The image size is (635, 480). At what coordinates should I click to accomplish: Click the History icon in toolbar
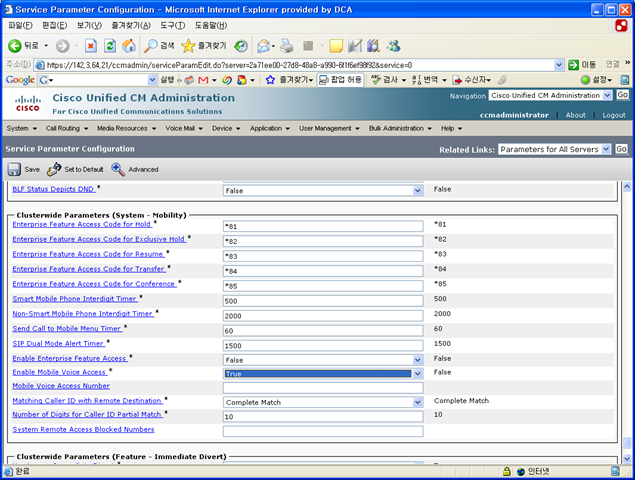point(241,46)
